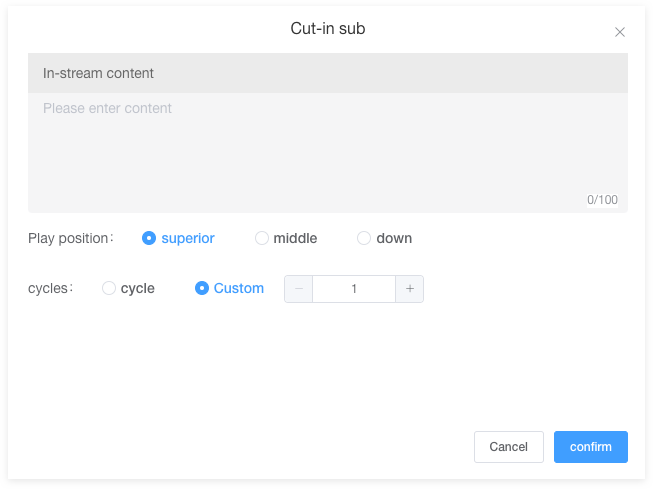Click the 0/100 character counter
Viewport: 653px width, 489px height.
[602, 200]
